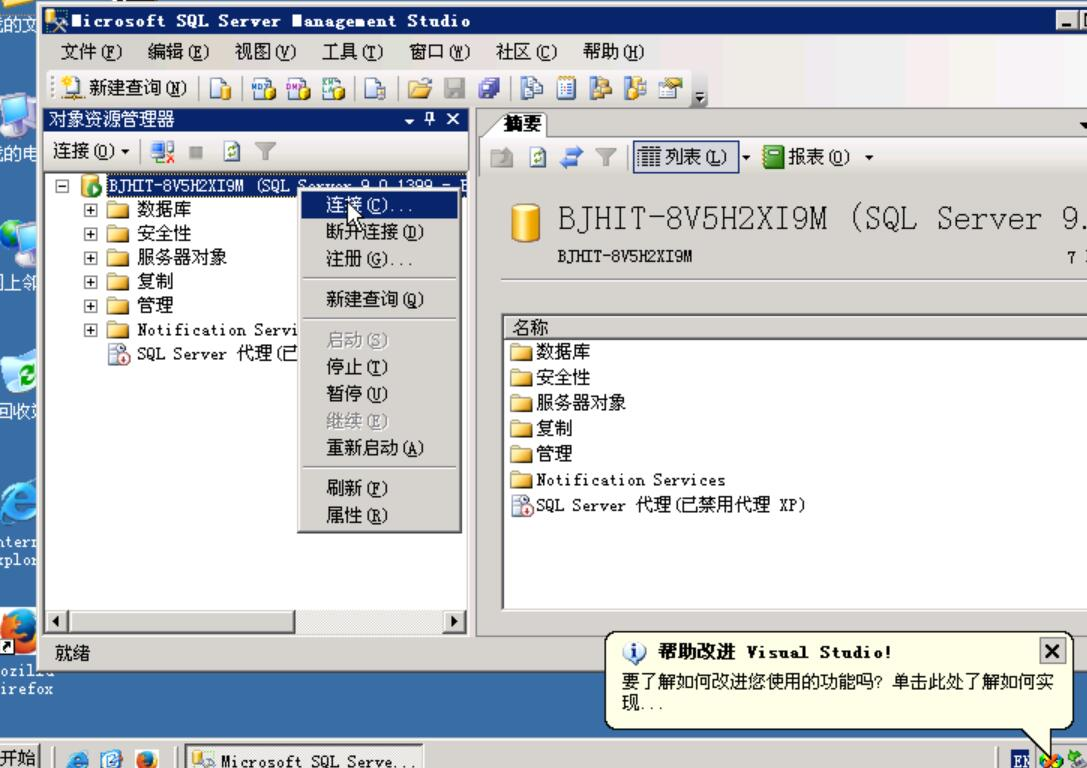
Task: Choose 新建查询(Q) from context menu
Action: point(379,299)
